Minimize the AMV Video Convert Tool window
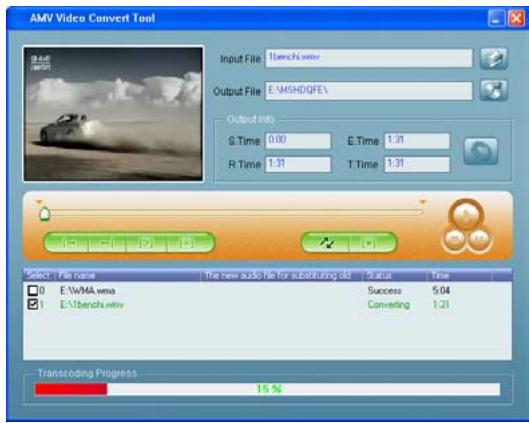 [496, 18]
